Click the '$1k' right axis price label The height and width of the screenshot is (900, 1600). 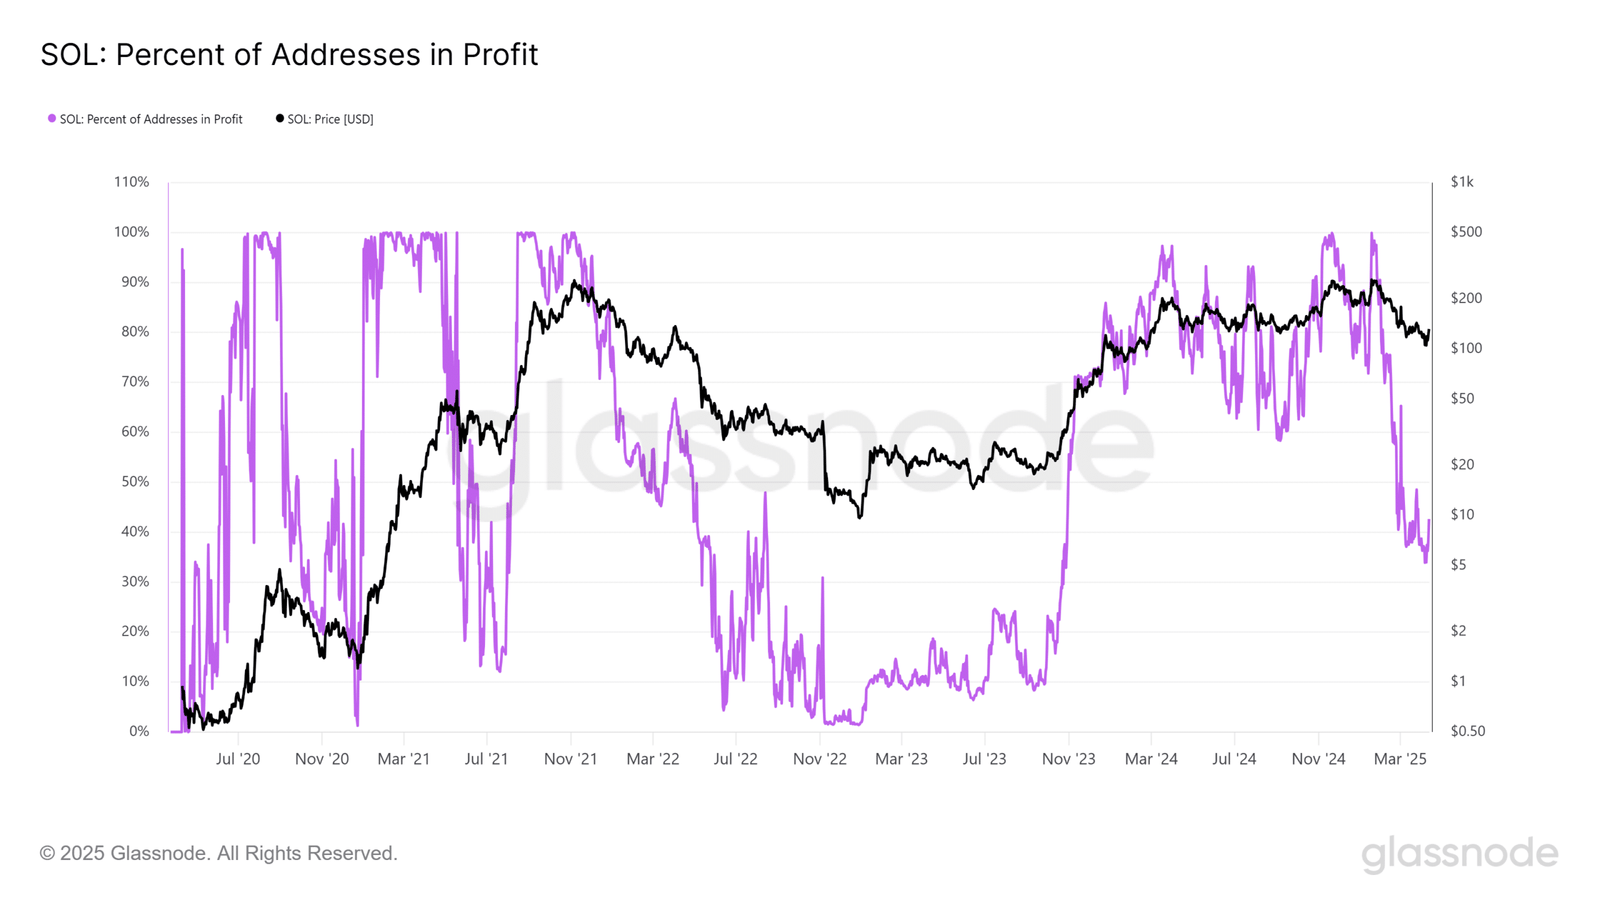click(1462, 182)
